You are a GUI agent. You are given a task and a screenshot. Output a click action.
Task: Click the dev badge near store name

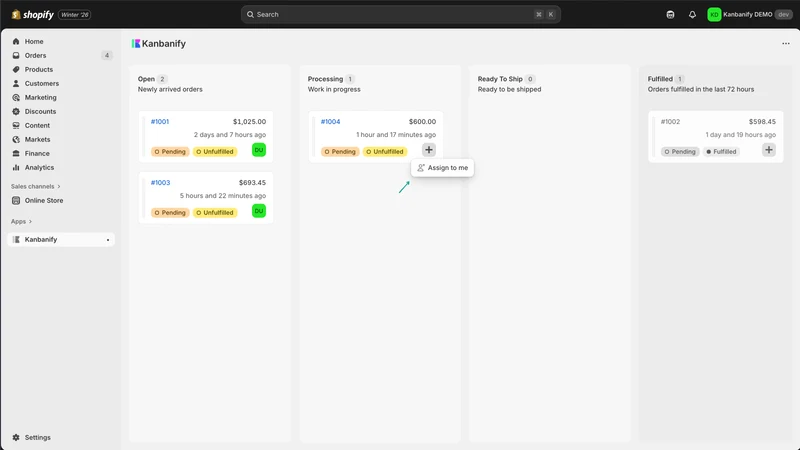(784, 14)
